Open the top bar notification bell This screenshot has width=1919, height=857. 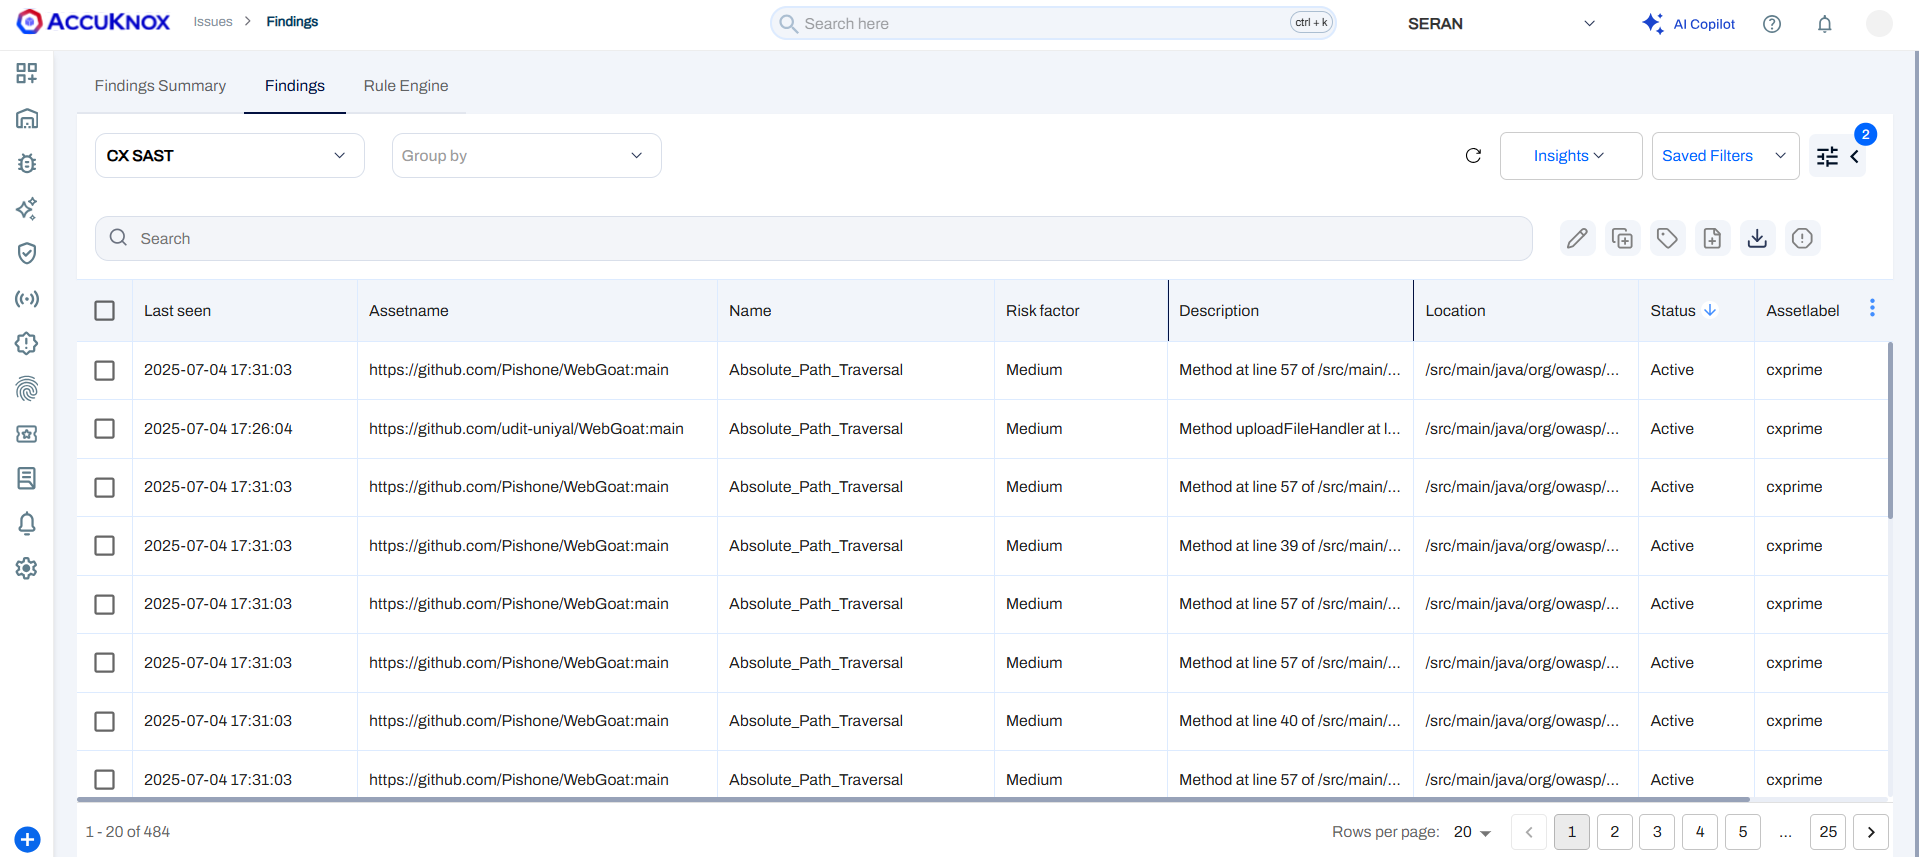click(1825, 24)
